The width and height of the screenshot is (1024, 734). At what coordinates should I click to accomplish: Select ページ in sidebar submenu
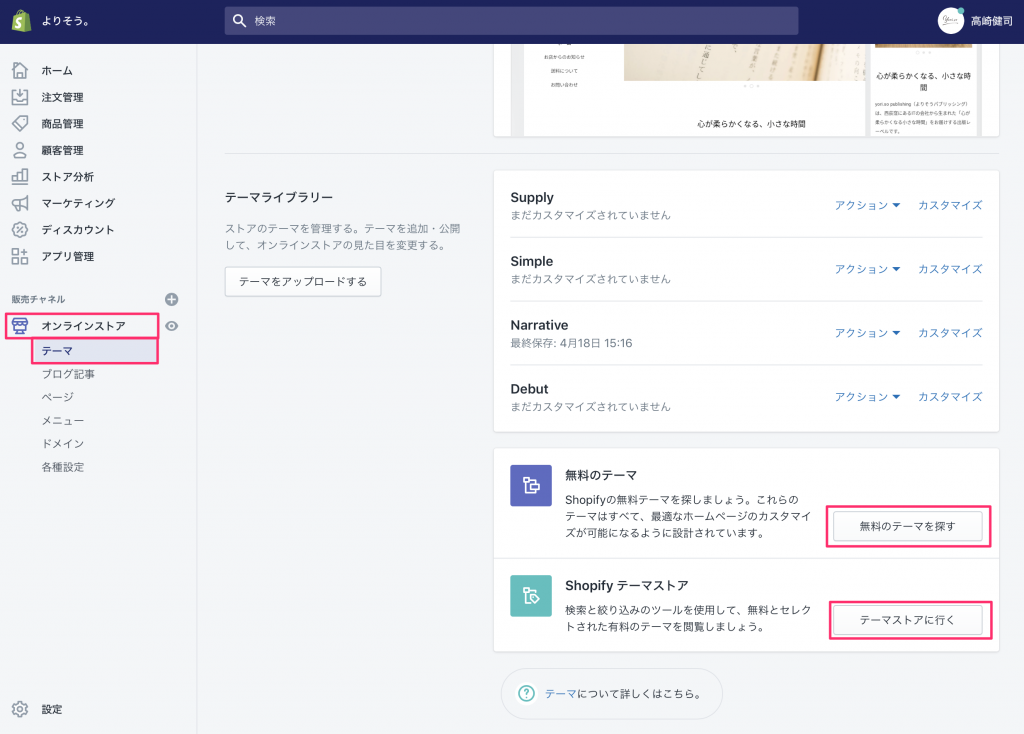58,397
